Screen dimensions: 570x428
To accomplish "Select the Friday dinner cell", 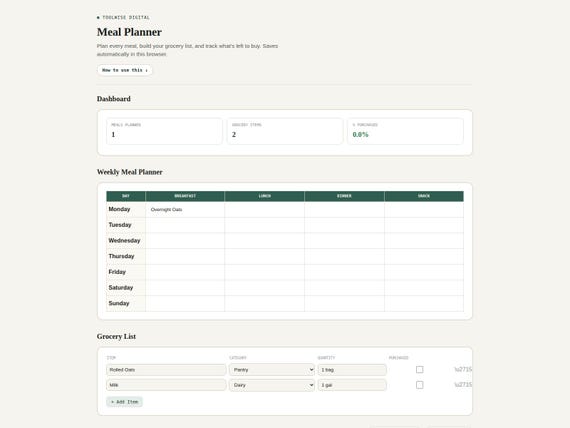I will coord(344,272).
